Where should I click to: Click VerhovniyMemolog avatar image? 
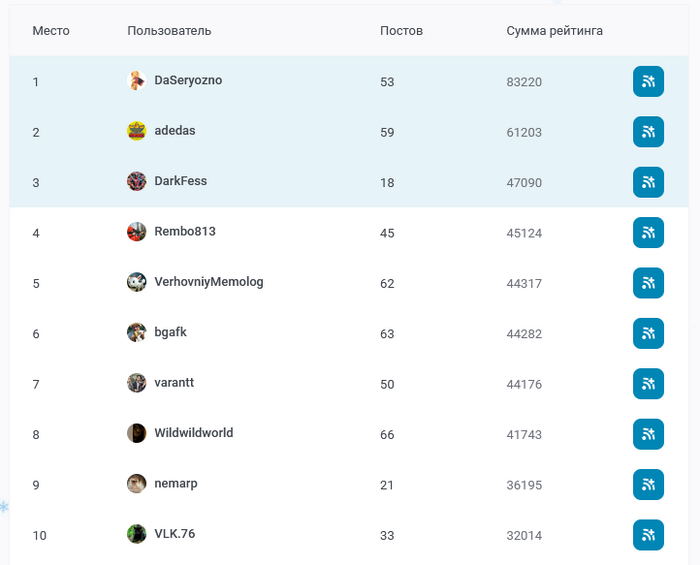coord(137,282)
